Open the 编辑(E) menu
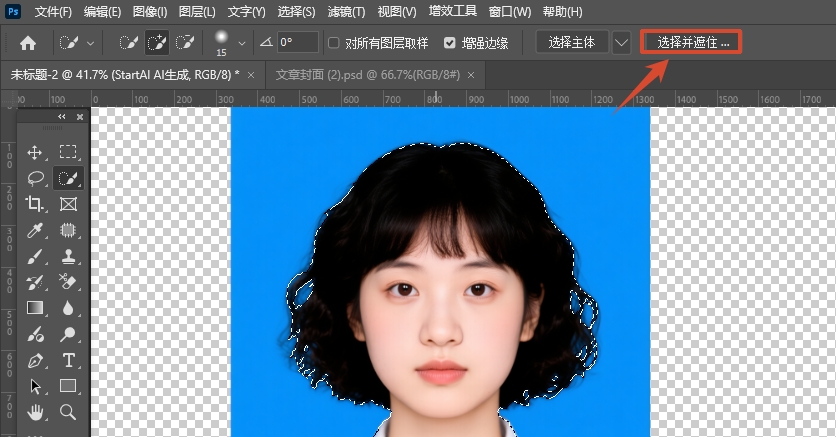 click(102, 11)
